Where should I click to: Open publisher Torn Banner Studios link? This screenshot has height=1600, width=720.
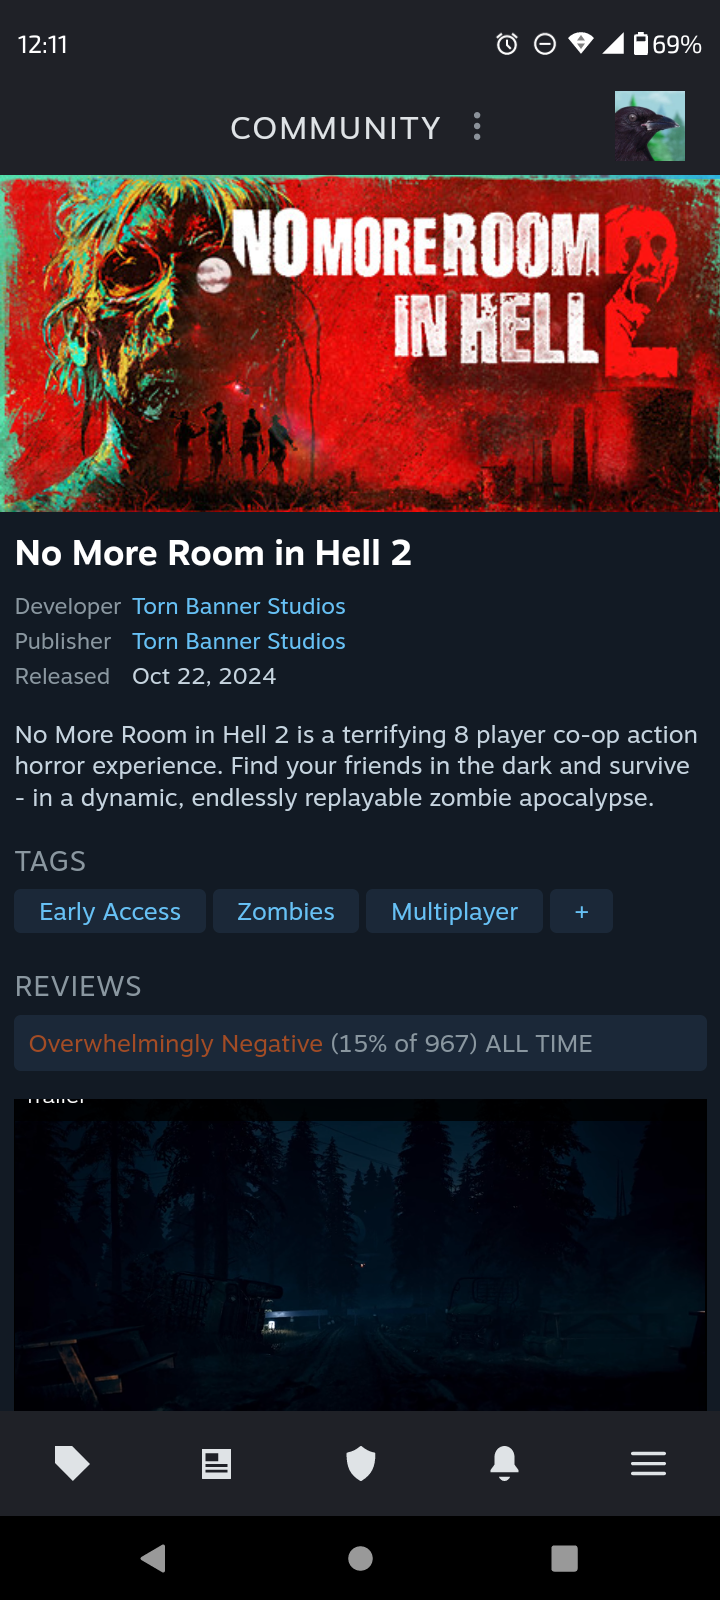[x=239, y=641]
